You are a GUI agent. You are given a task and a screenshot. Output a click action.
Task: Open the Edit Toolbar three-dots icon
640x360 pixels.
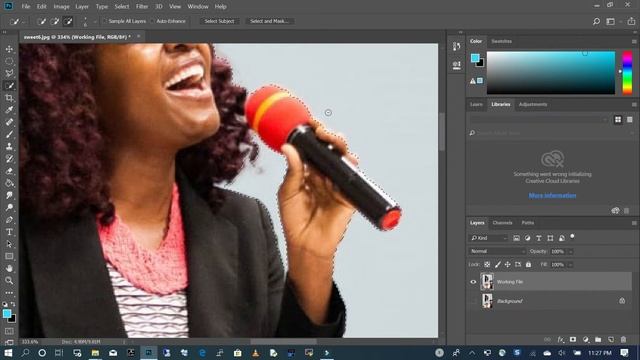9,293
